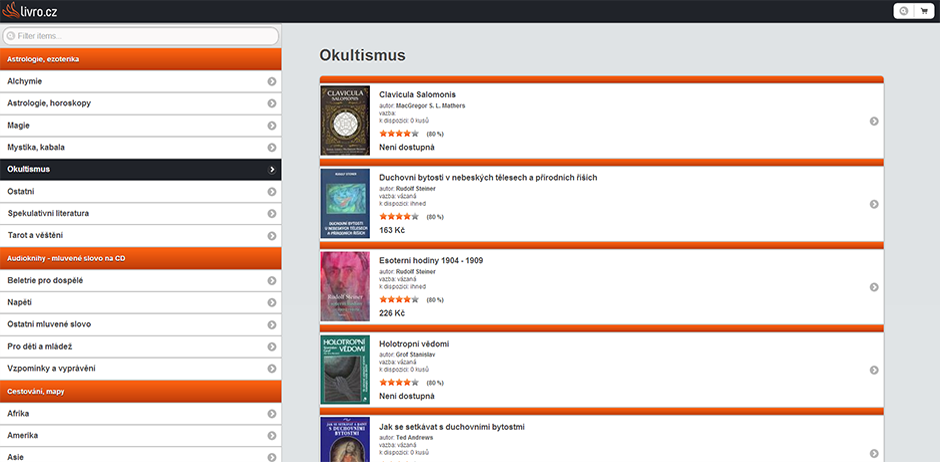
Task: Click arrow icon in Napětí row
Action: (272, 303)
